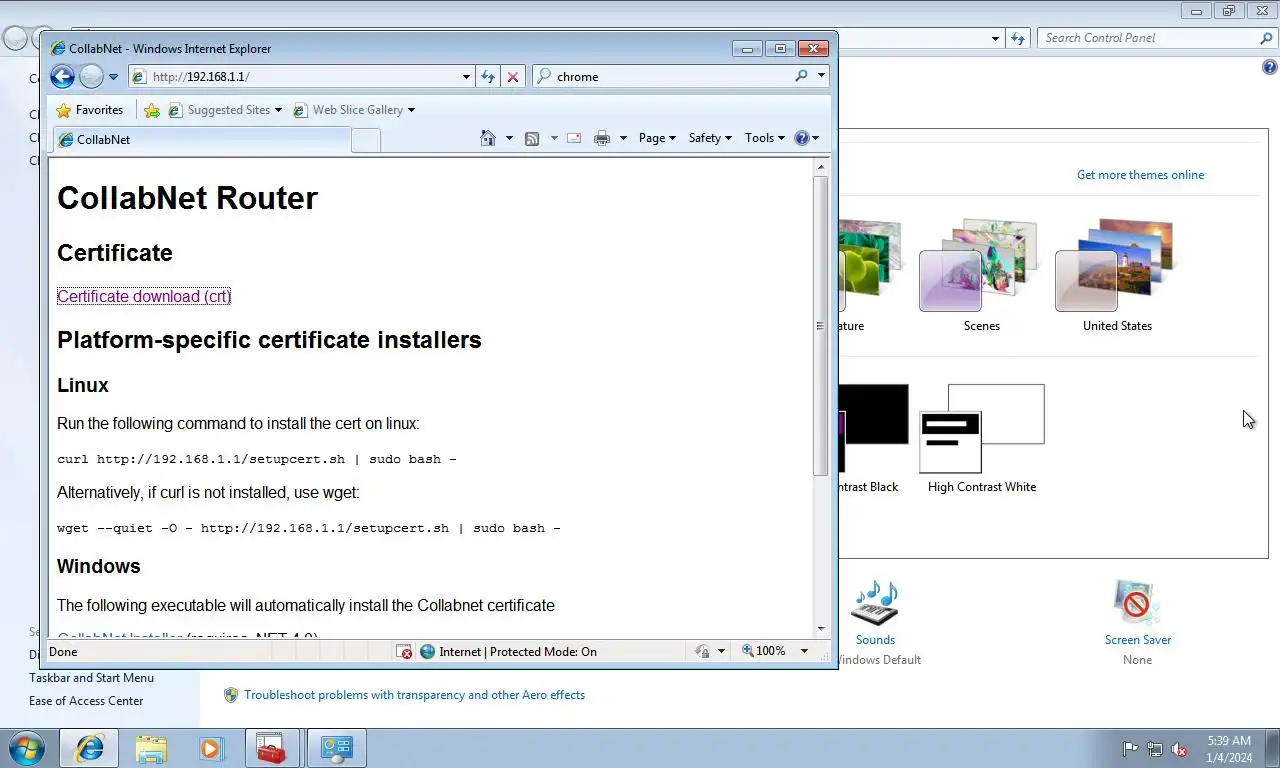Select the CollabNet tab
Image resolution: width=1280 pixels, height=768 pixels.
(201, 140)
